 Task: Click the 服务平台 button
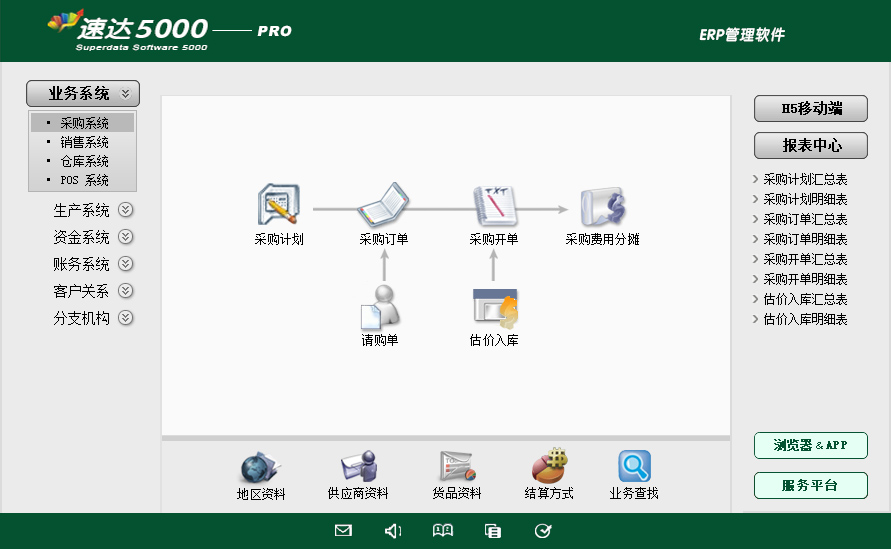(811, 485)
